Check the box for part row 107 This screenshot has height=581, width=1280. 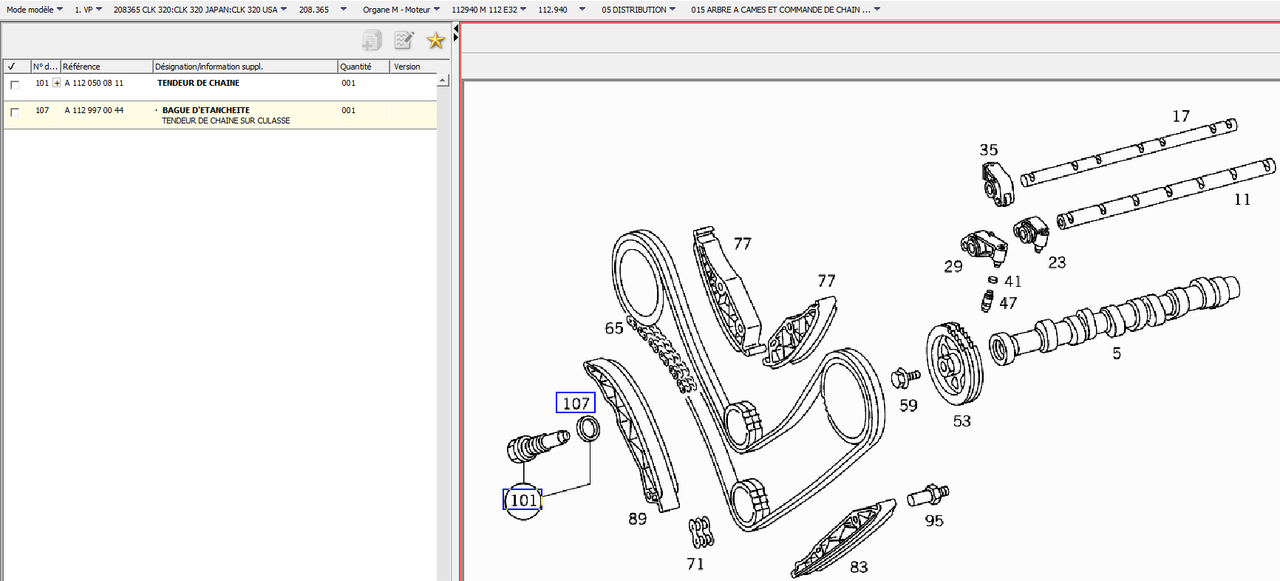(x=14, y=113)
